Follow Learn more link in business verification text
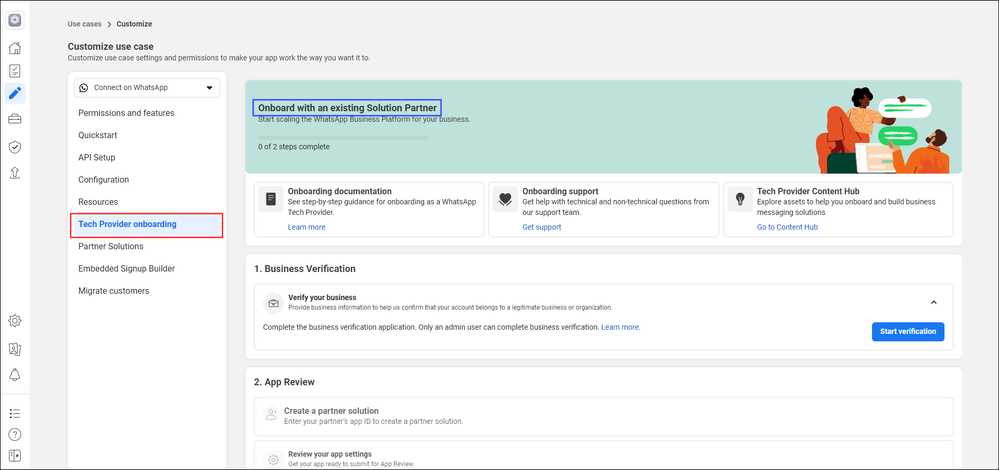Viewport: 999px width, 470px height. [620, 327]
